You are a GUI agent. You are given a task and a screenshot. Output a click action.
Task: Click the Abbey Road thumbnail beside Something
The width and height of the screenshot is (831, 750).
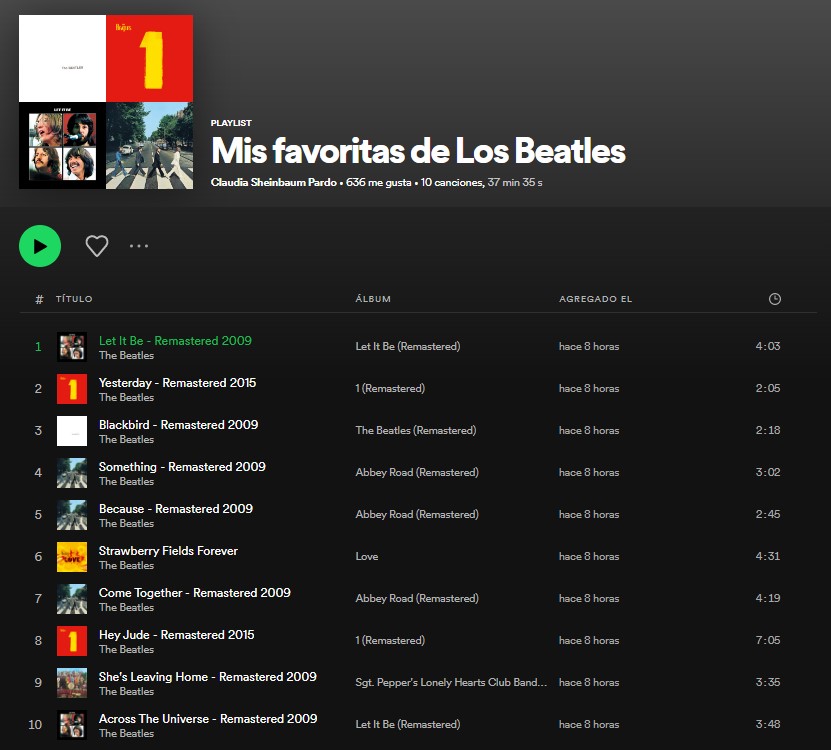click(x=72, y=473)
